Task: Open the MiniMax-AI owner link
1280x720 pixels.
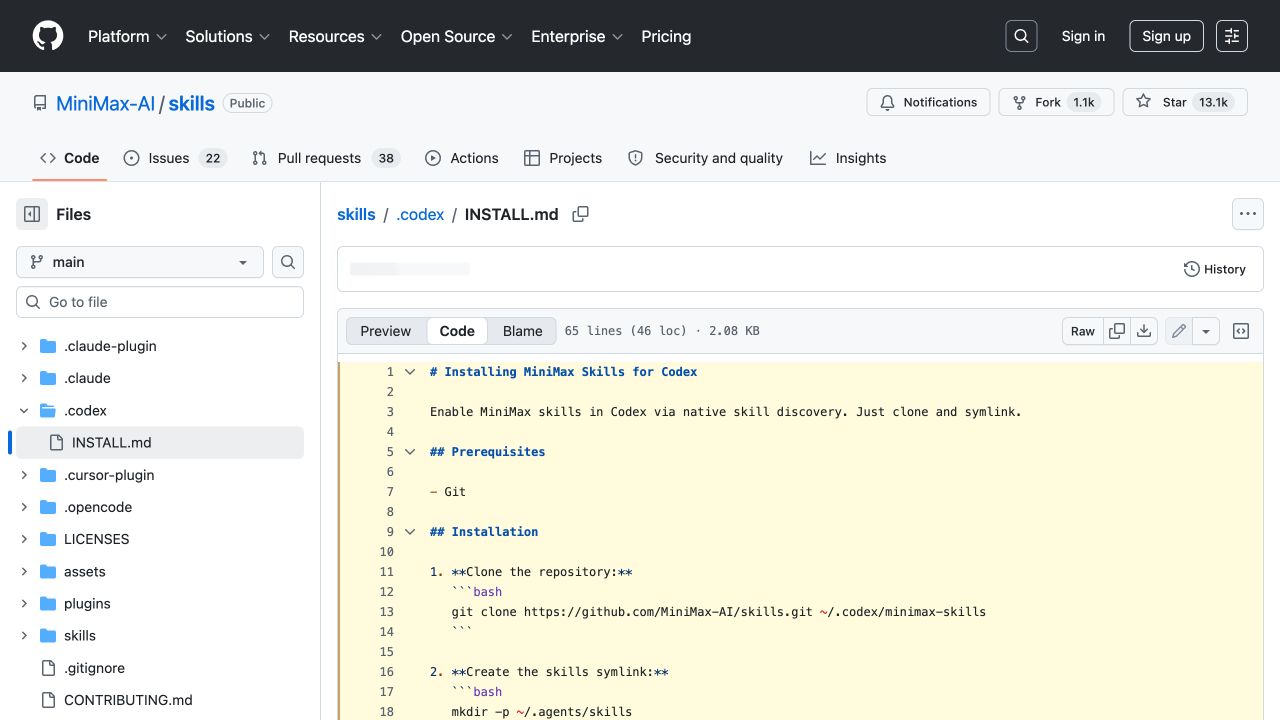Action: (106, 103)
